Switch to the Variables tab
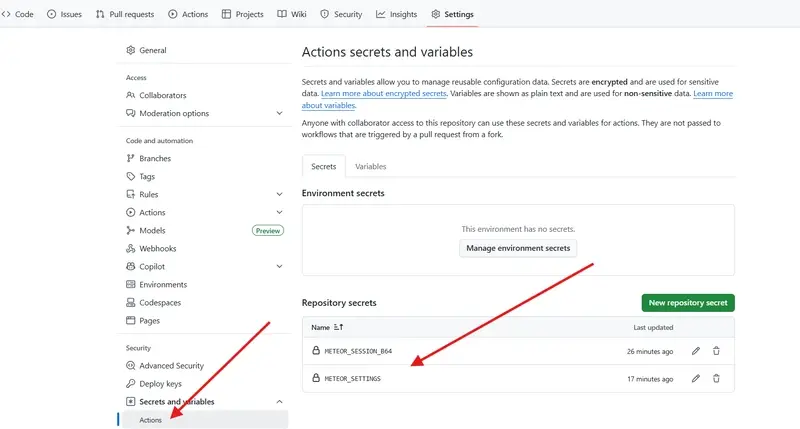Screen dimensions: 800x429 [x=370, y=166]
